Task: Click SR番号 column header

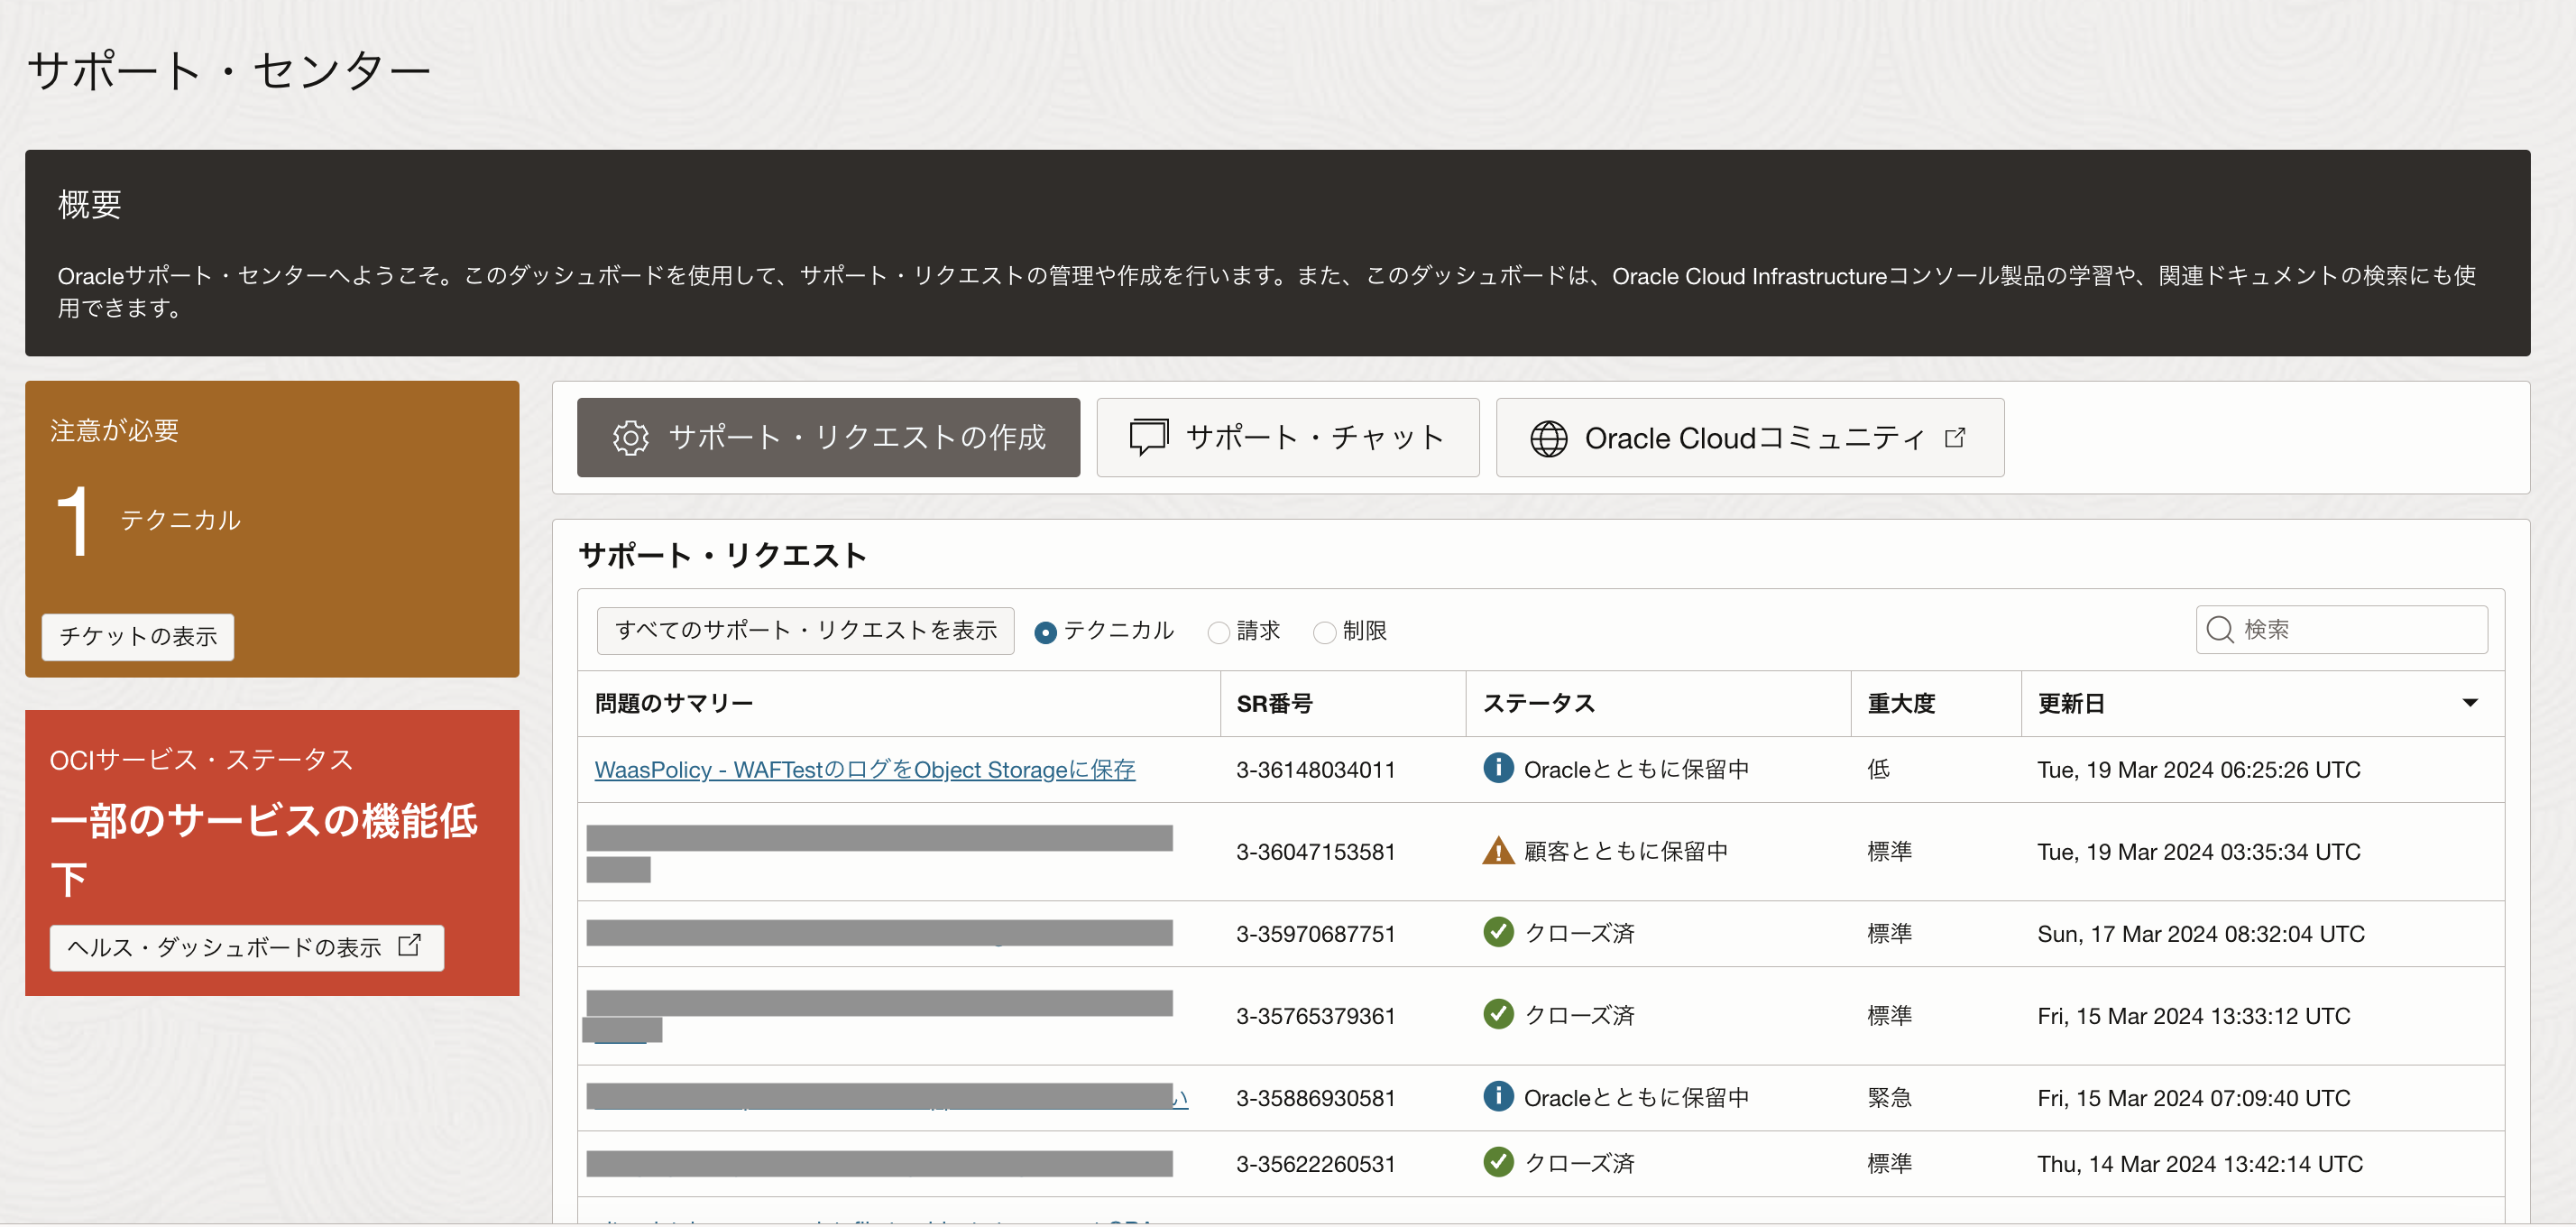Action: coord(1274,703)
